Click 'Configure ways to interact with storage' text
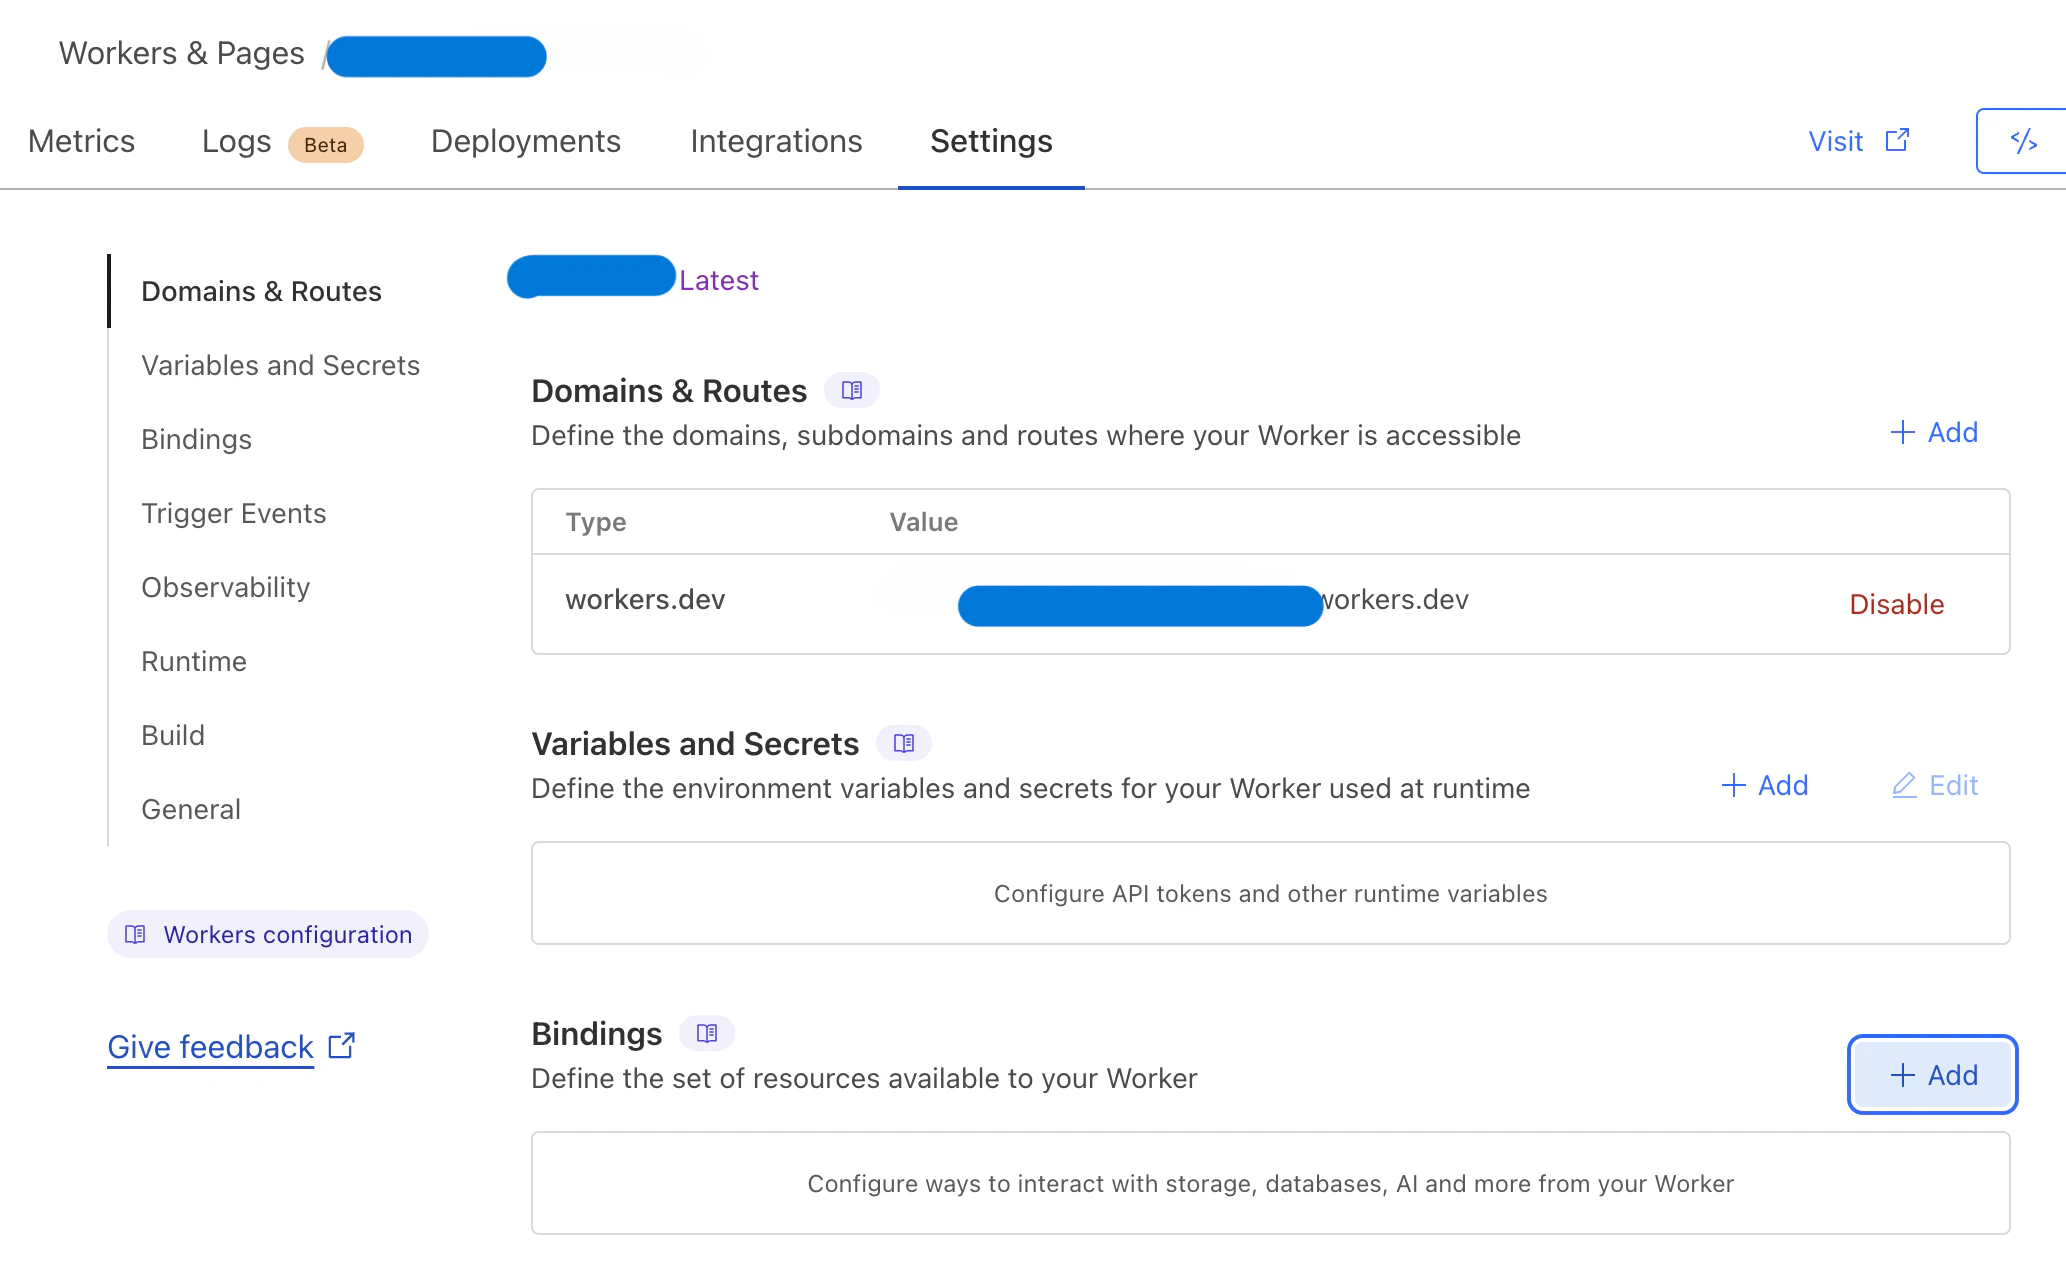The image size is (2066, 1282). pyautogui.click(x=1270, y=1183)
